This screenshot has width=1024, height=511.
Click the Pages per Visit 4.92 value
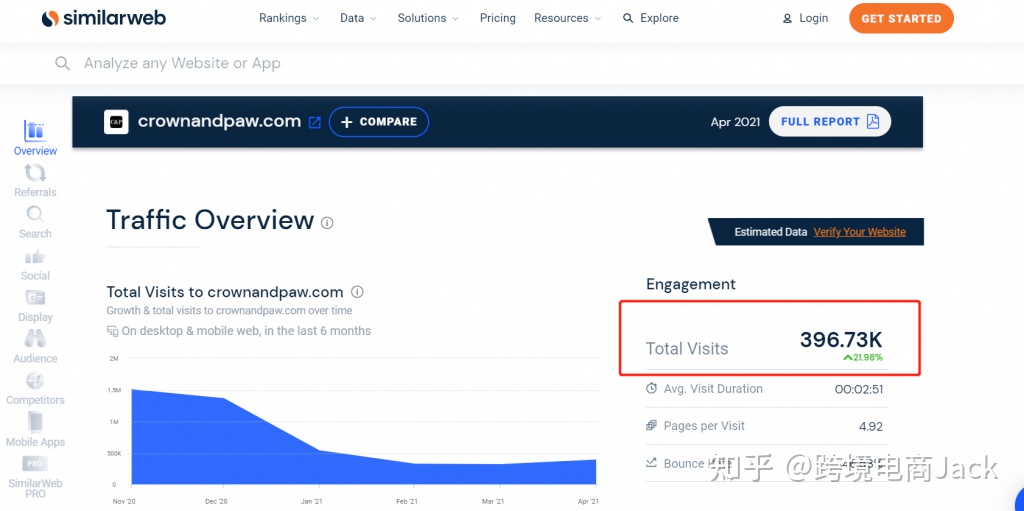pyautogui.click(x=871, y=427)
